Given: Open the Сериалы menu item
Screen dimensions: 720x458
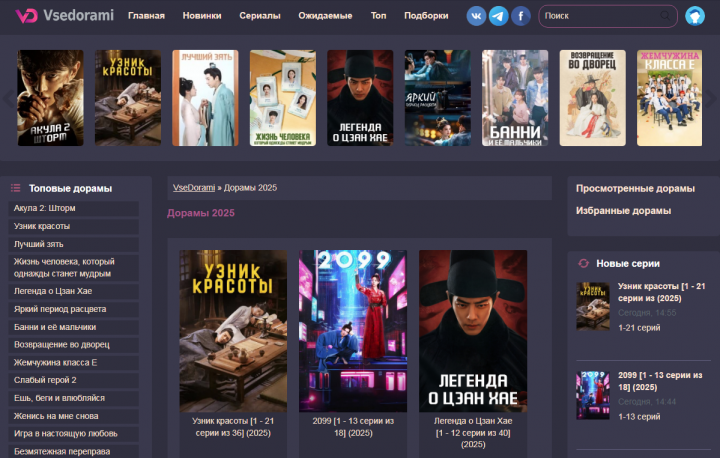Looking at the screenshot, I should point(260,16).
